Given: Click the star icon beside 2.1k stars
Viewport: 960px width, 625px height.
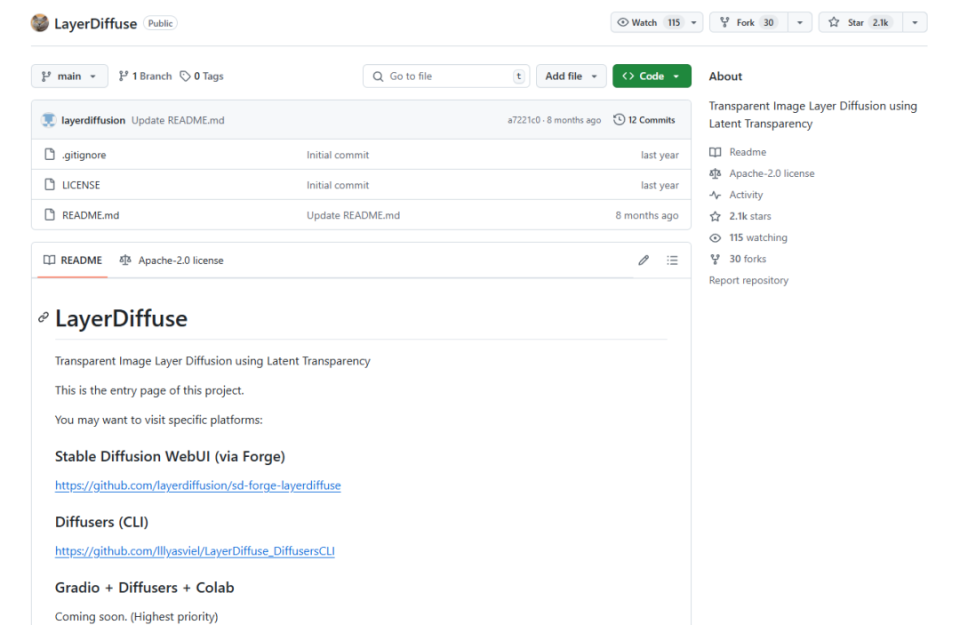Looking at the screenshot, I should pos(715,216).
